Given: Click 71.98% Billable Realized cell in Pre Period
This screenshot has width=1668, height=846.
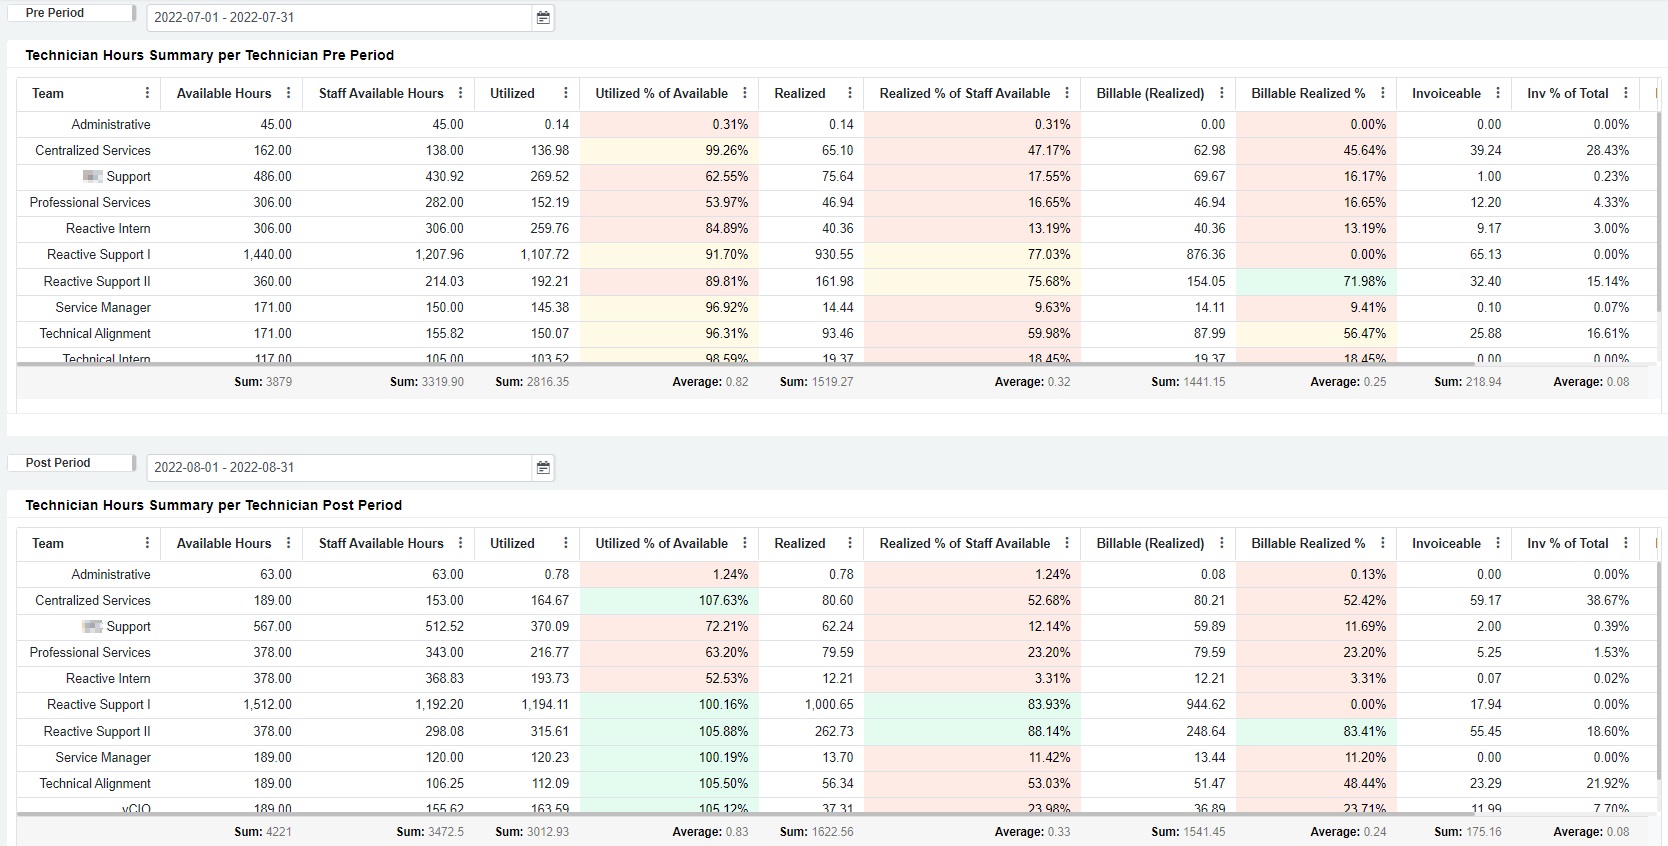Looking at the screenshot, I should pyautogui.click(x=1316, y=281).
